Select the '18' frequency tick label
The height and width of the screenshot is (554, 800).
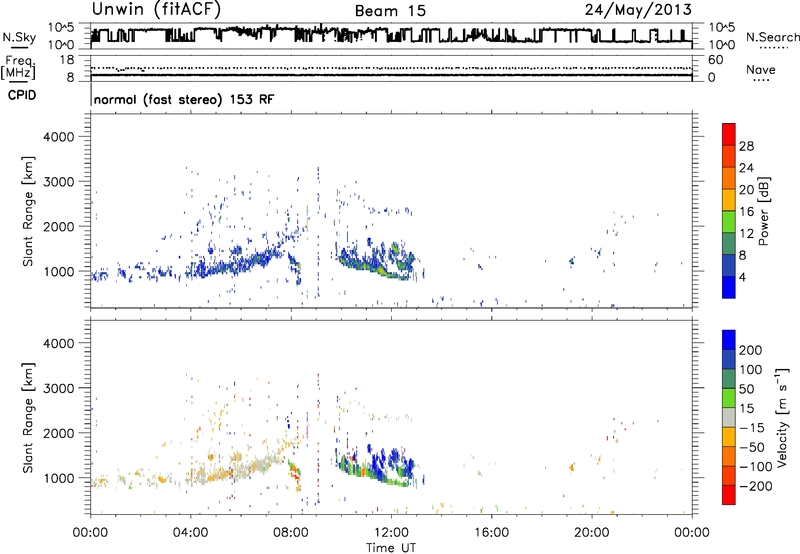[67, 60]
